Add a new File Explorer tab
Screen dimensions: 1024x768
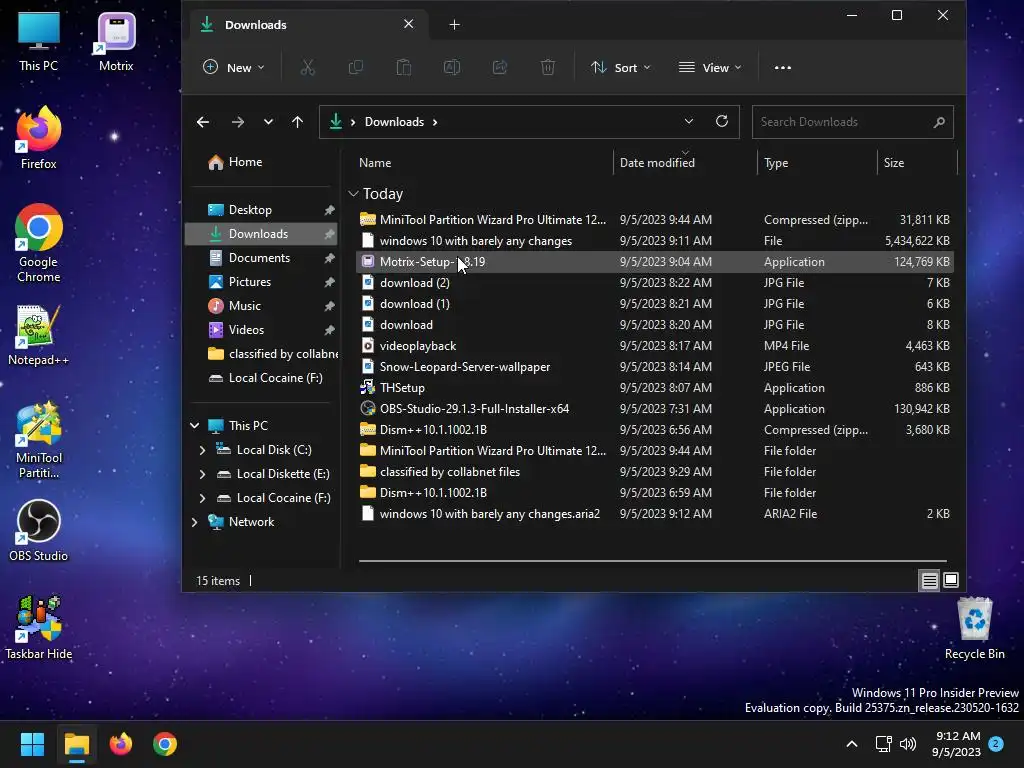[455, 25]
